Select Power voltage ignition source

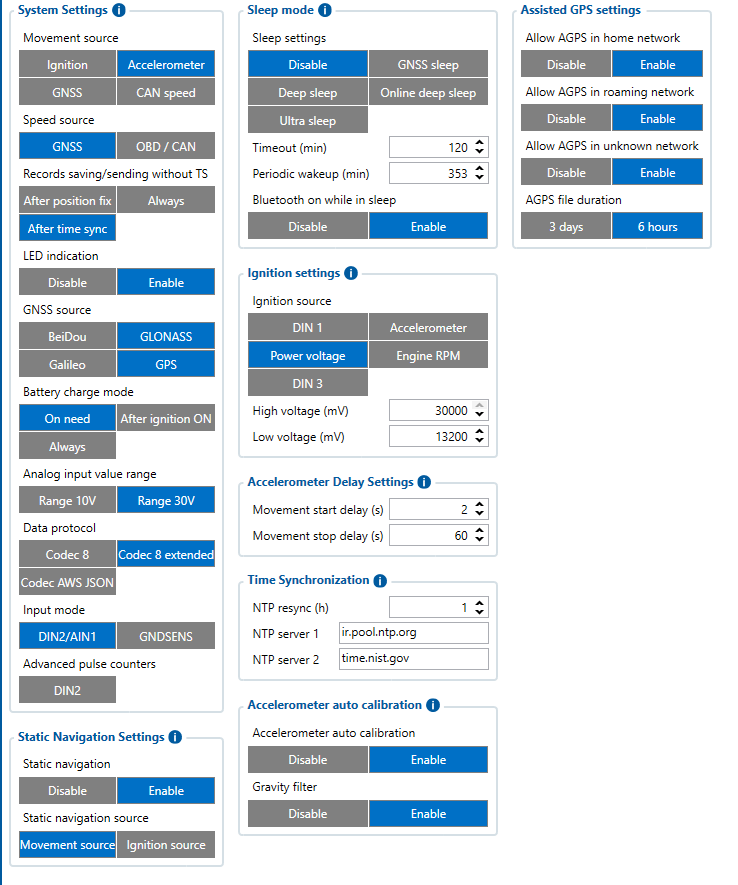coord(308,356)
